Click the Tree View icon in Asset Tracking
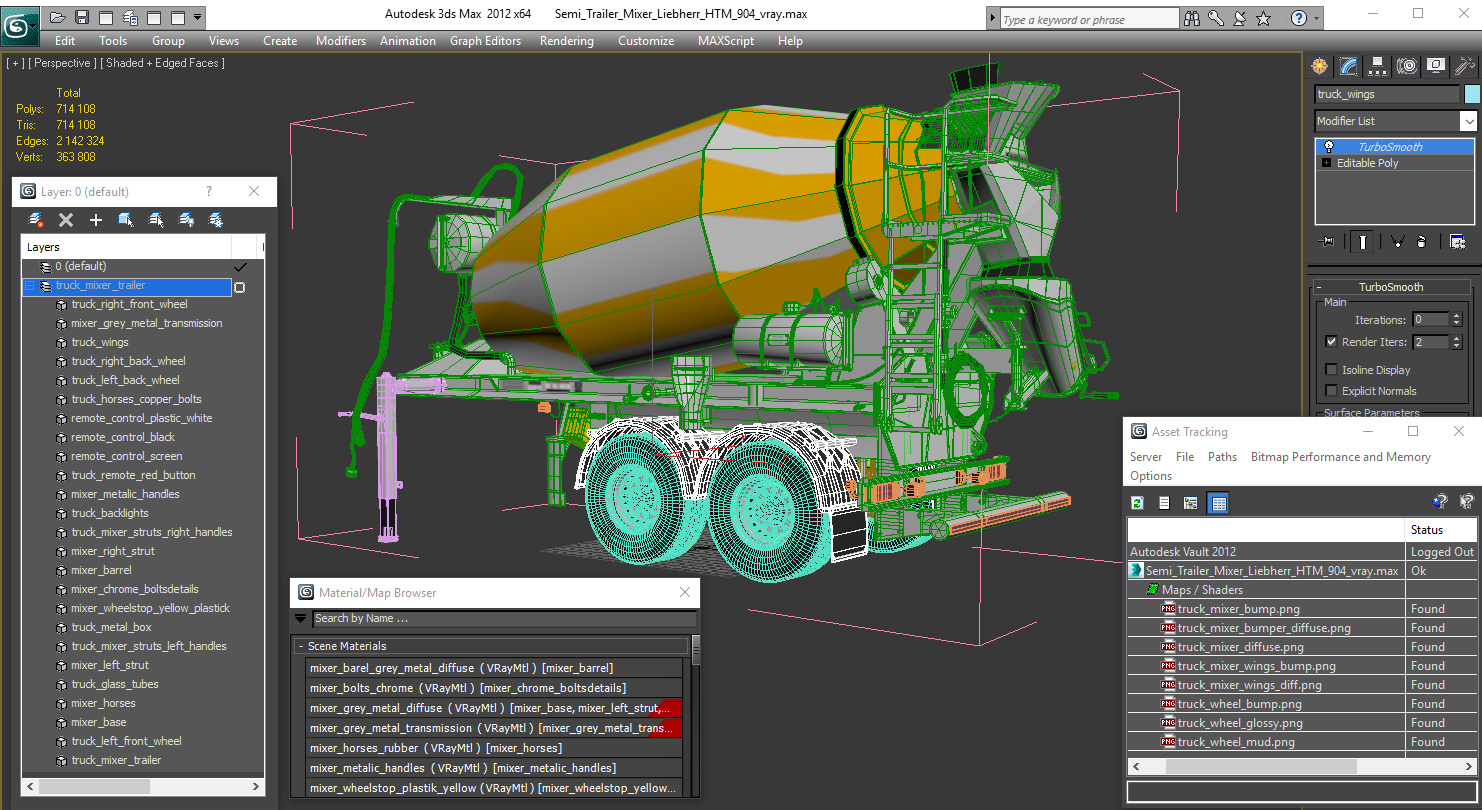Screen dimensions: 1482x810 coord(1191,503)
